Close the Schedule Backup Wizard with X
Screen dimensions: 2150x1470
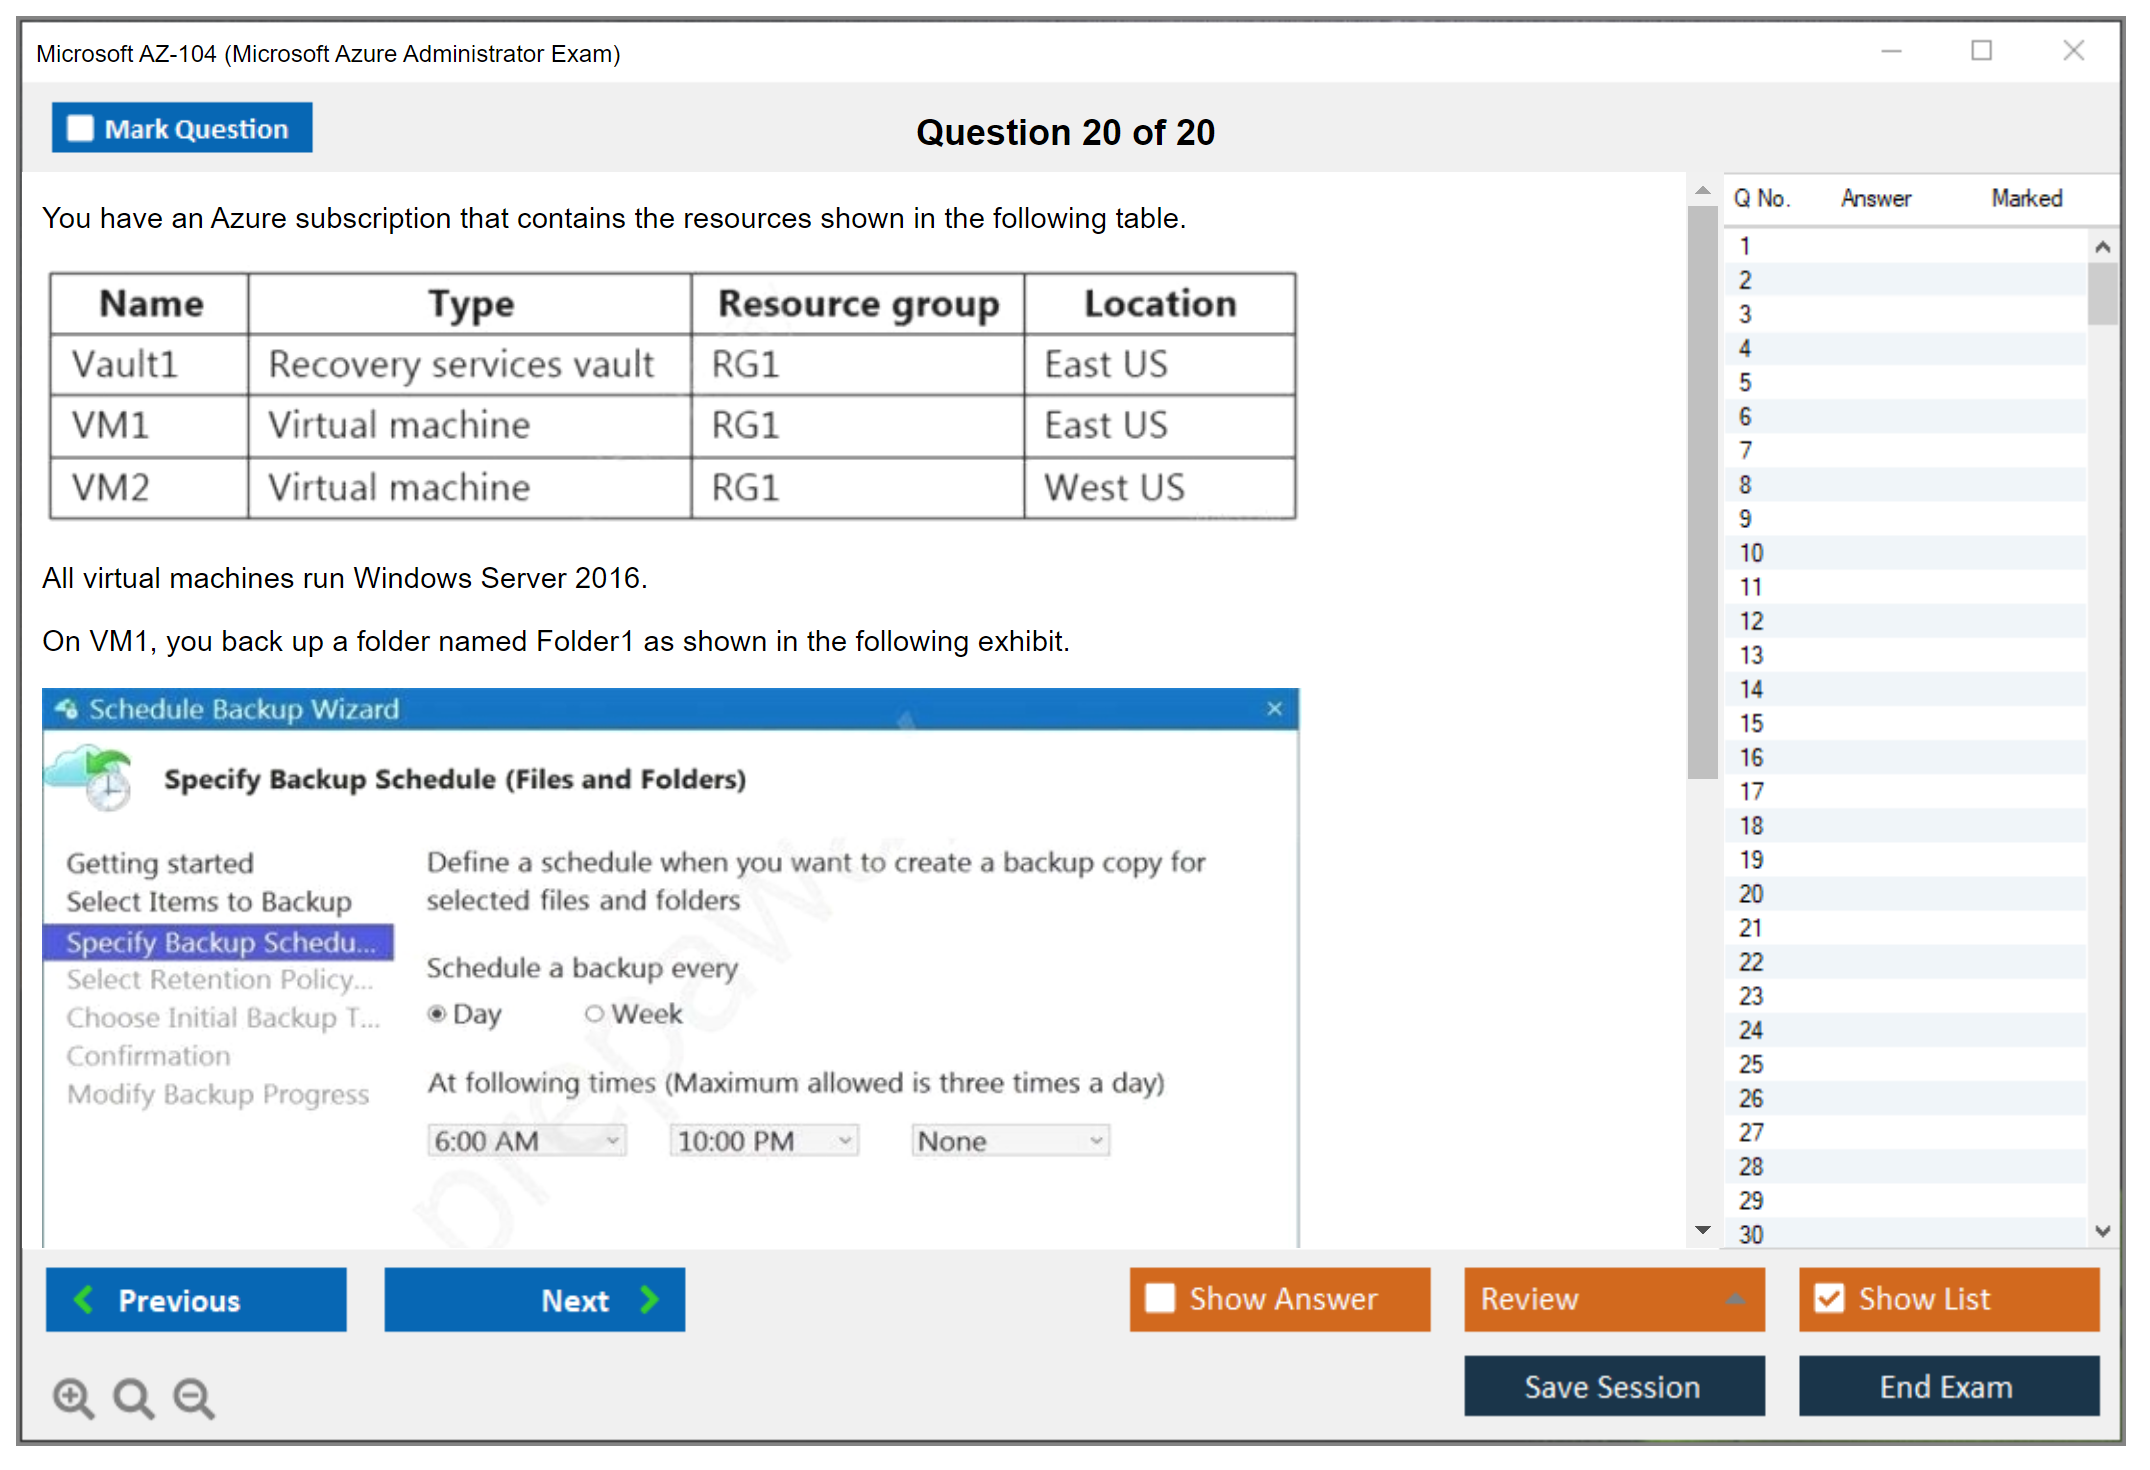pos(1274,709)
